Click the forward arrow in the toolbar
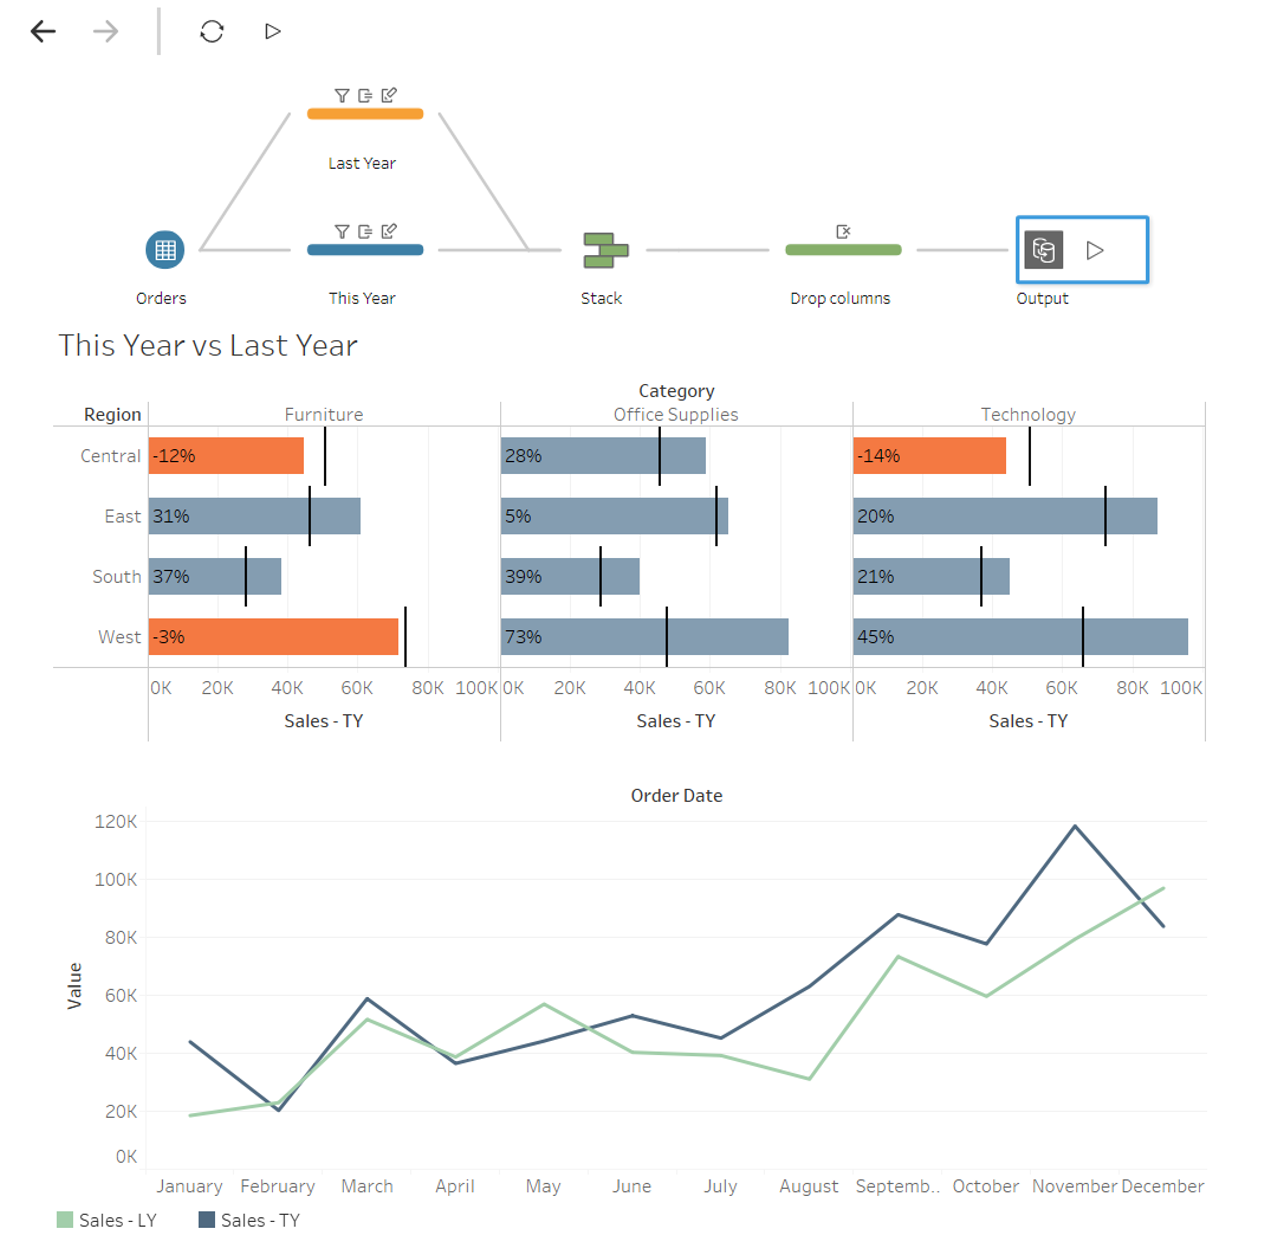 coord(105,32)
